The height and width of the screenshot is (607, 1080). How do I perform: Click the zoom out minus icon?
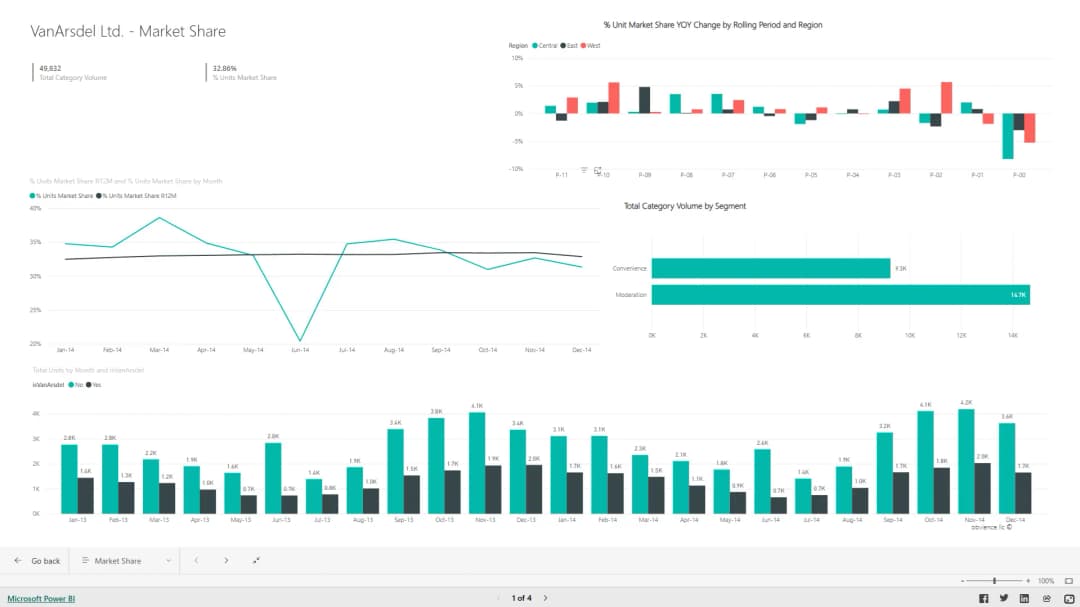[963, 581]
